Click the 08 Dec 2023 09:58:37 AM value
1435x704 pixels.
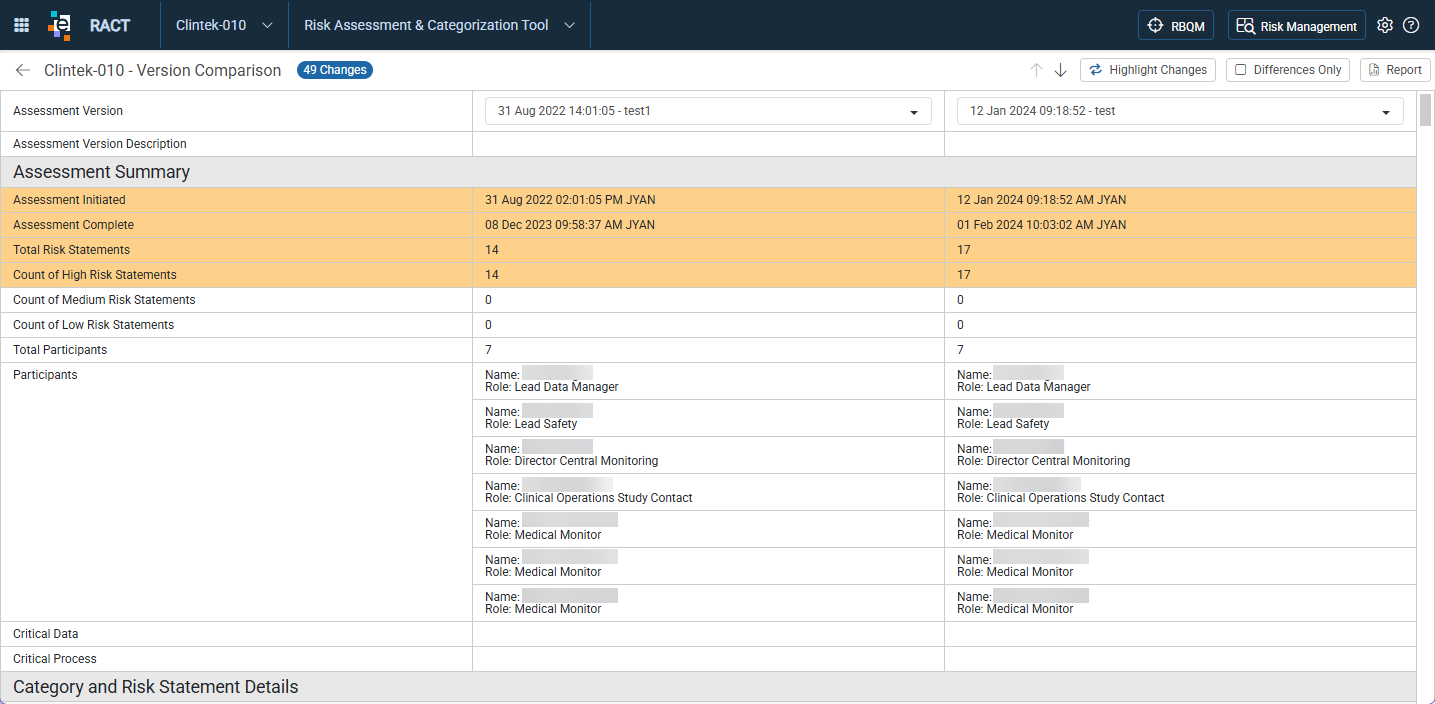coord(570,225)
